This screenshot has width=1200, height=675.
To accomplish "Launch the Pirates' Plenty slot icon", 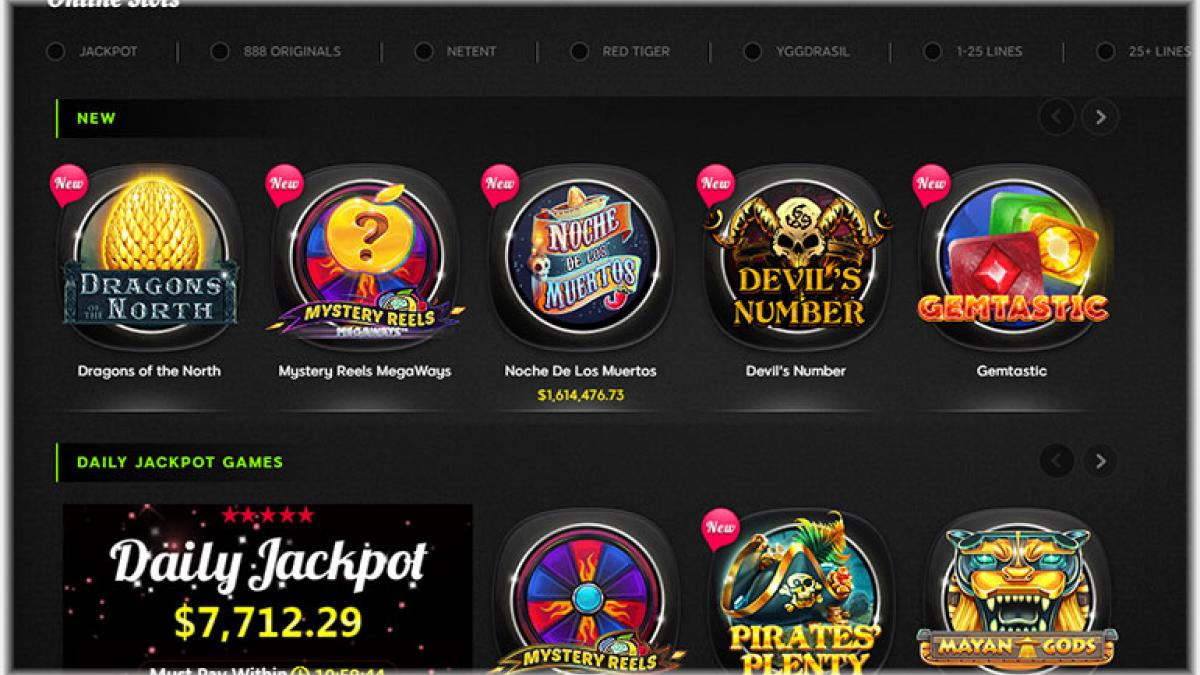I will coord(797,590).
